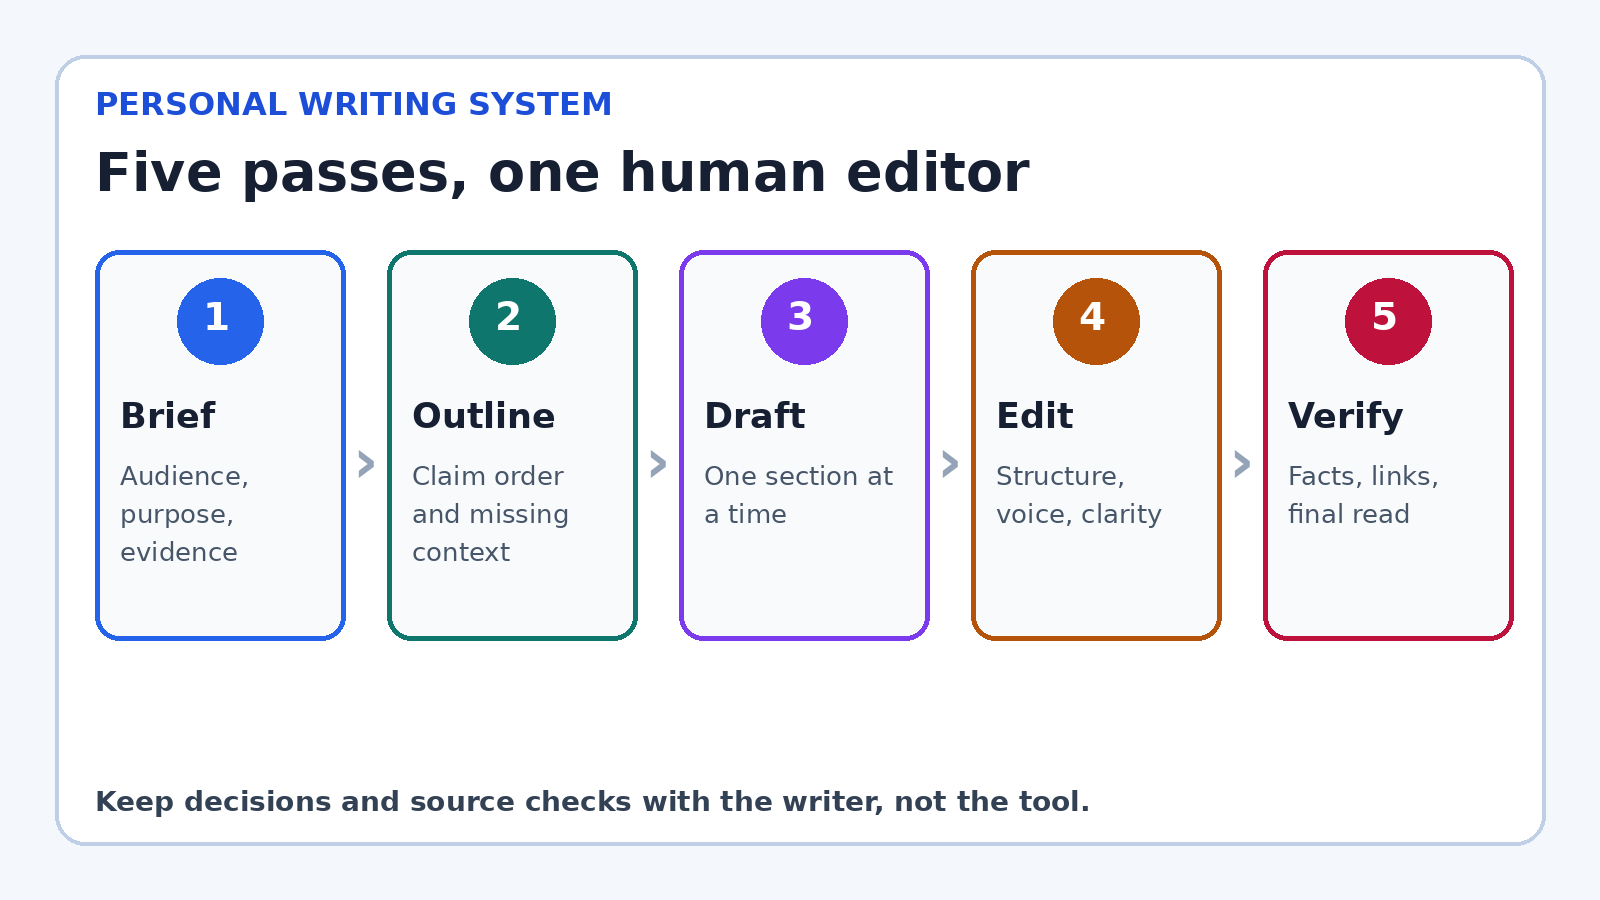Click the 'Facts, links, final read' description
This screenshot has height=900, width=1600.
(1363, 495)
